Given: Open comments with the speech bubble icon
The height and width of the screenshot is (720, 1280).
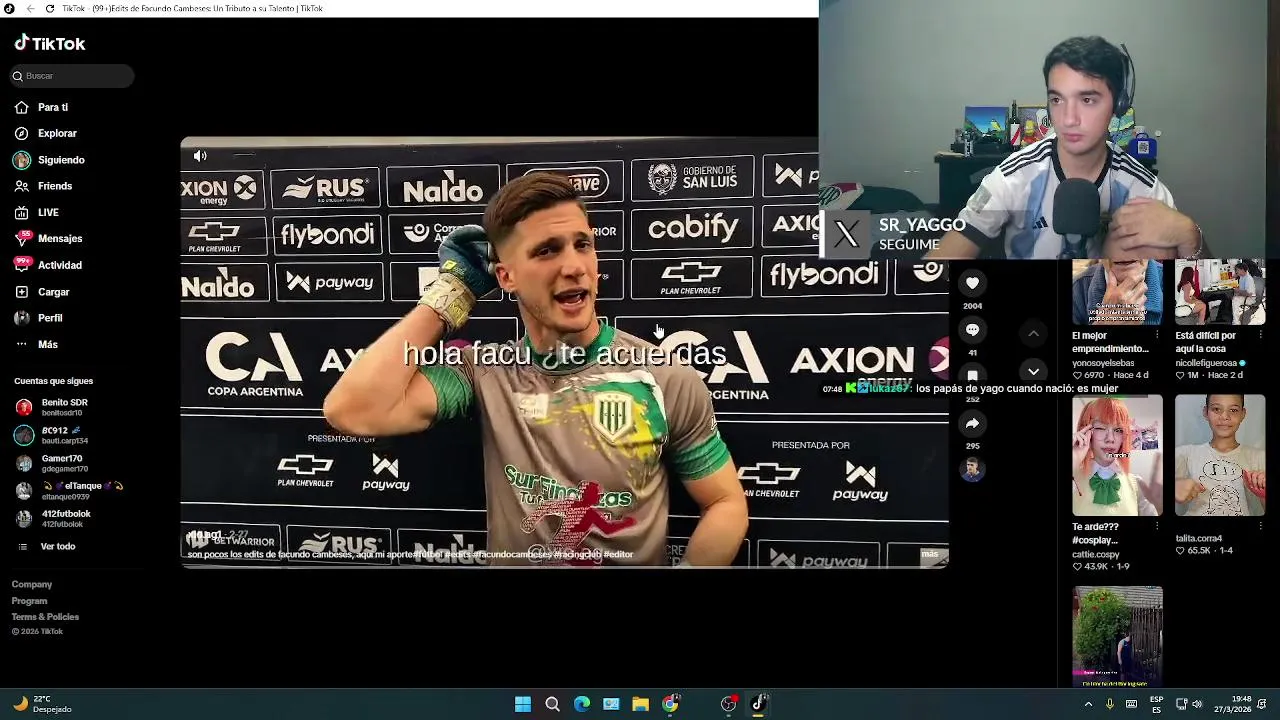Looking at the screenshot, I should point(972,330).
